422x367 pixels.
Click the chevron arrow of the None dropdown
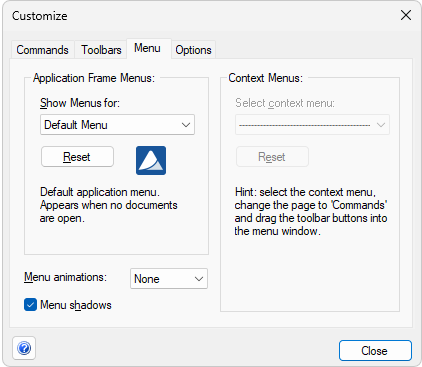coord(199,279)
